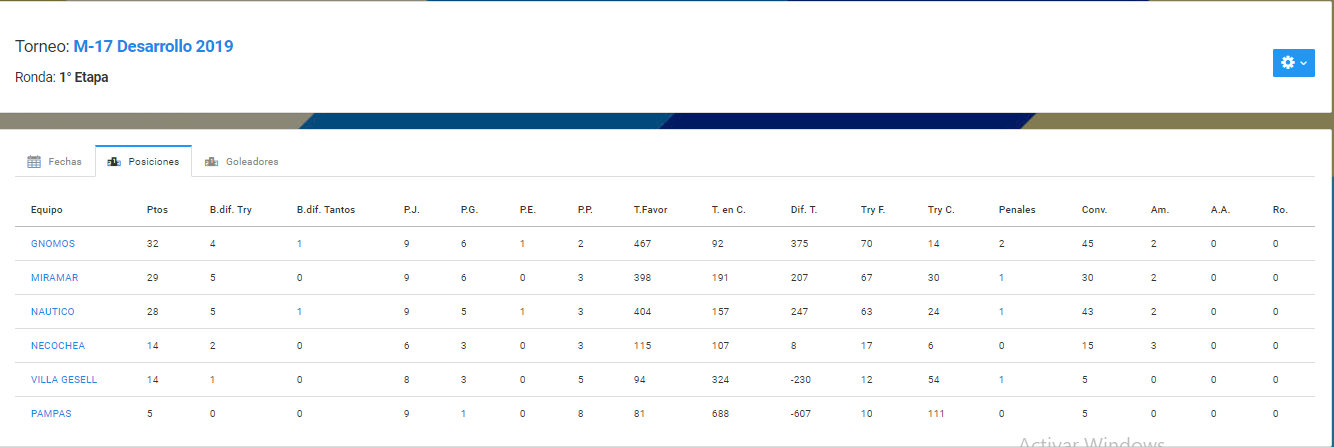Click the Conv. column header
The height and width of the screenshot is (447, 1334).
point(1093,210)
